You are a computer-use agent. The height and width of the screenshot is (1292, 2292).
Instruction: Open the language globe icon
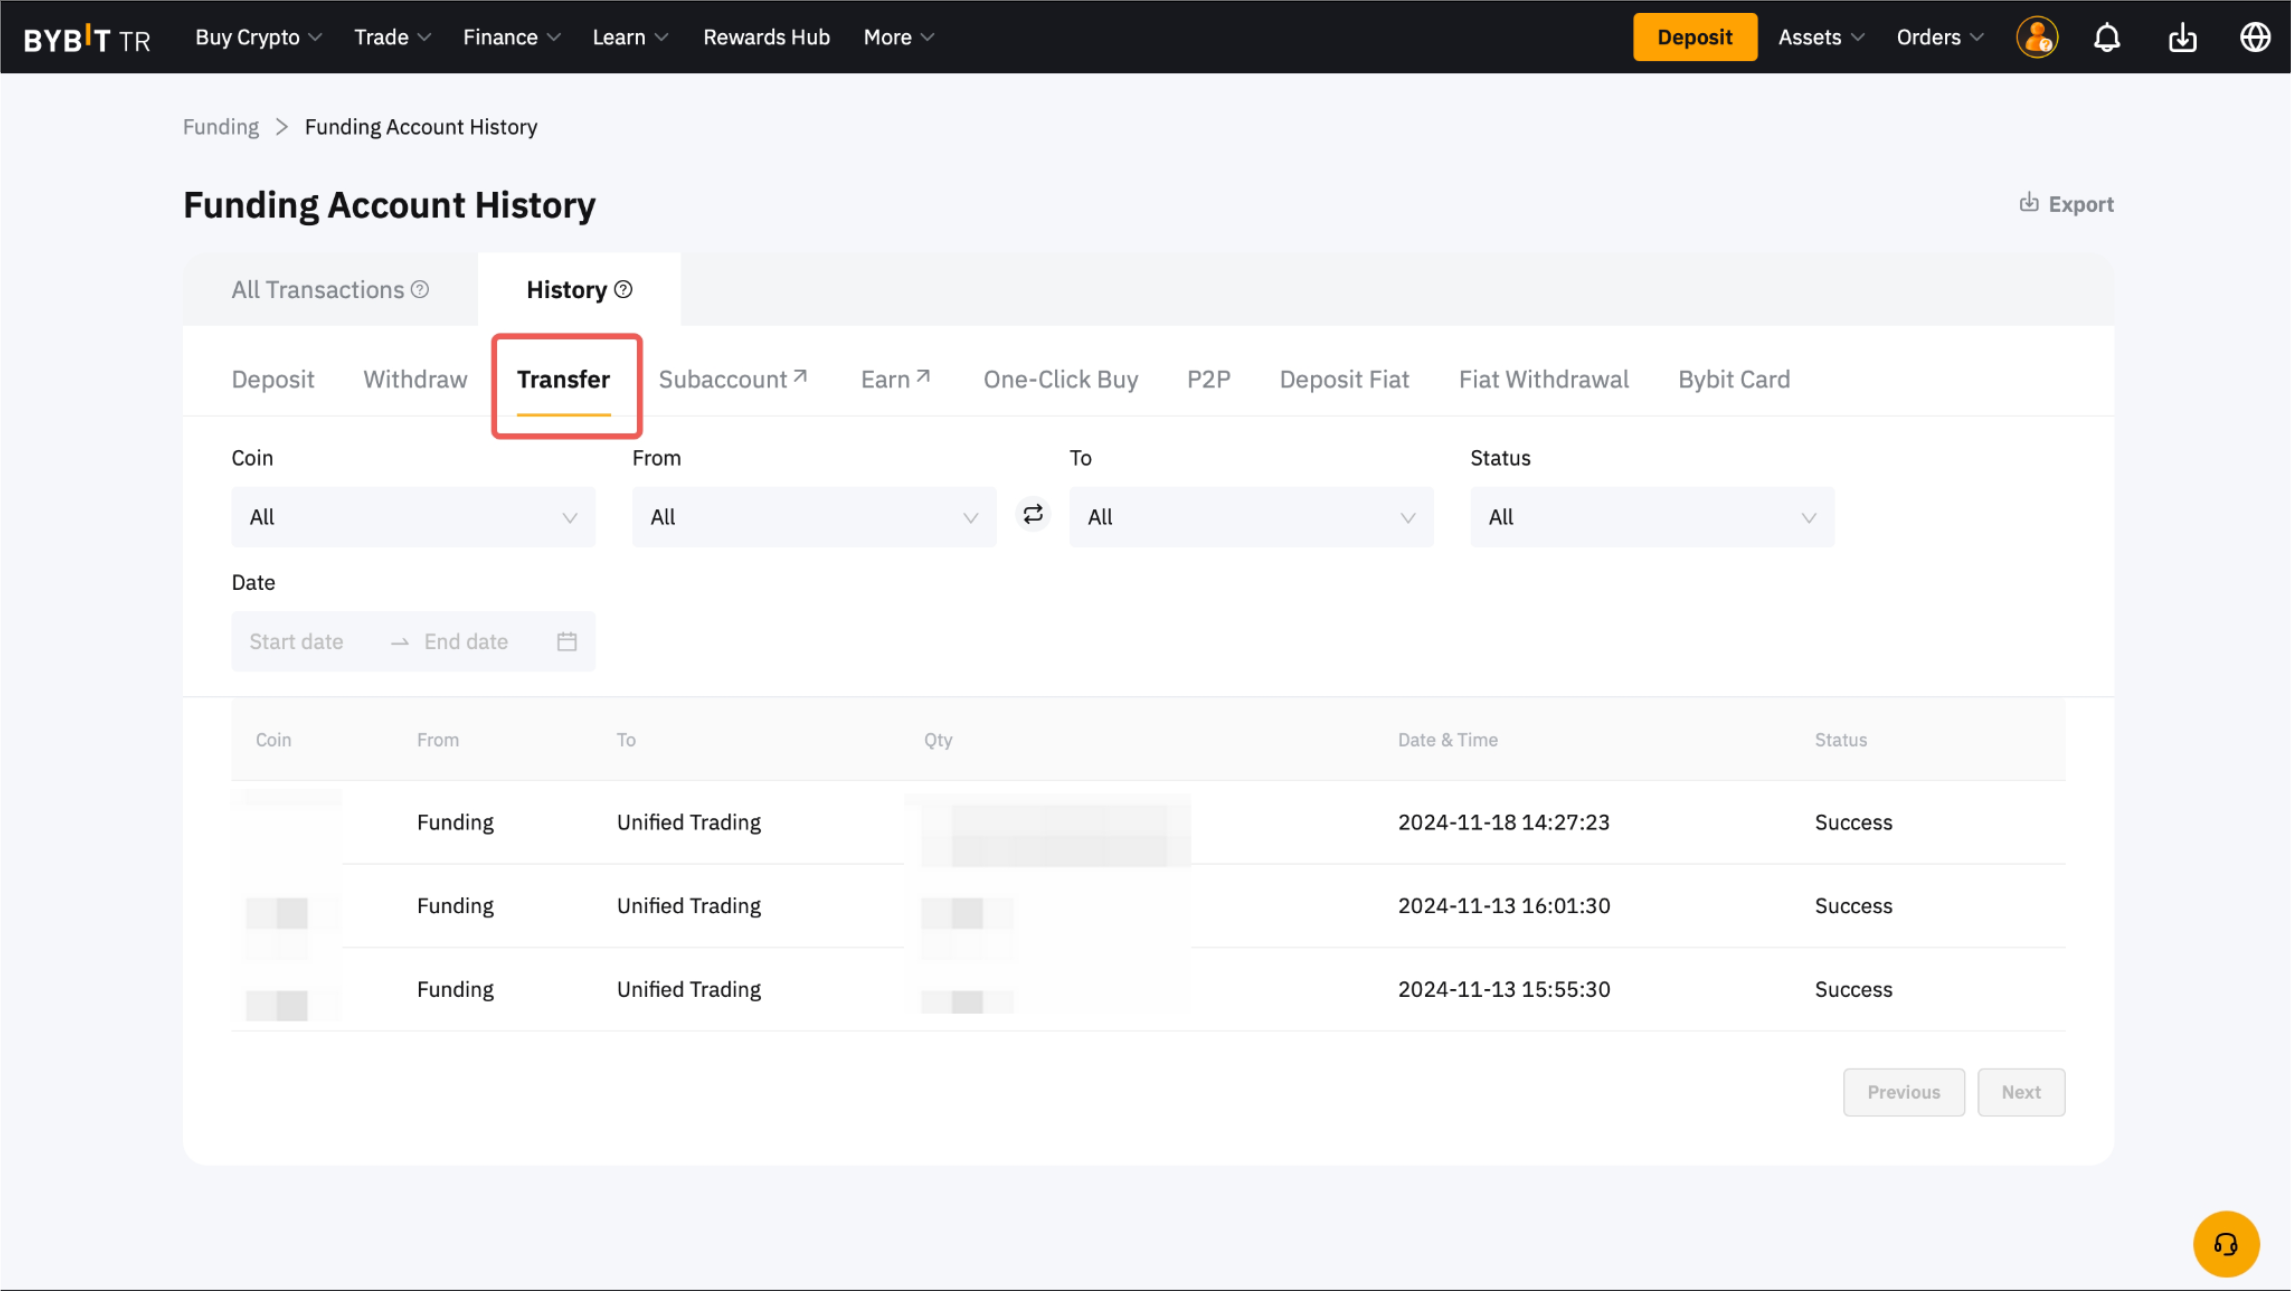(2254, 38)
